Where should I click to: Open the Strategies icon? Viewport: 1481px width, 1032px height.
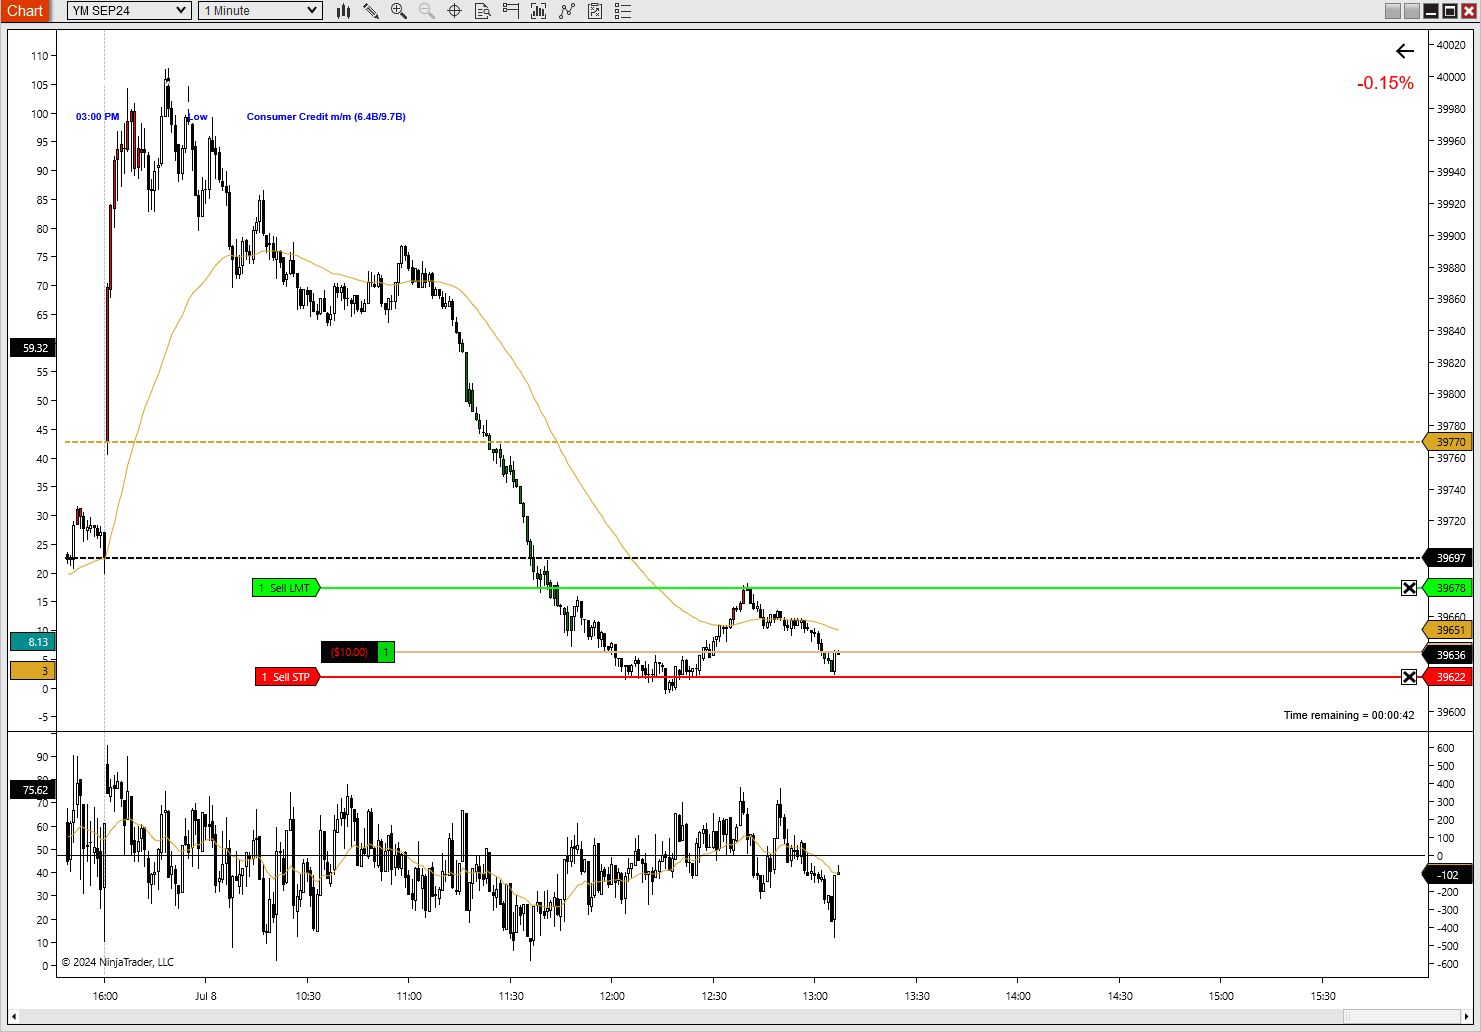(x=567, y=11)
